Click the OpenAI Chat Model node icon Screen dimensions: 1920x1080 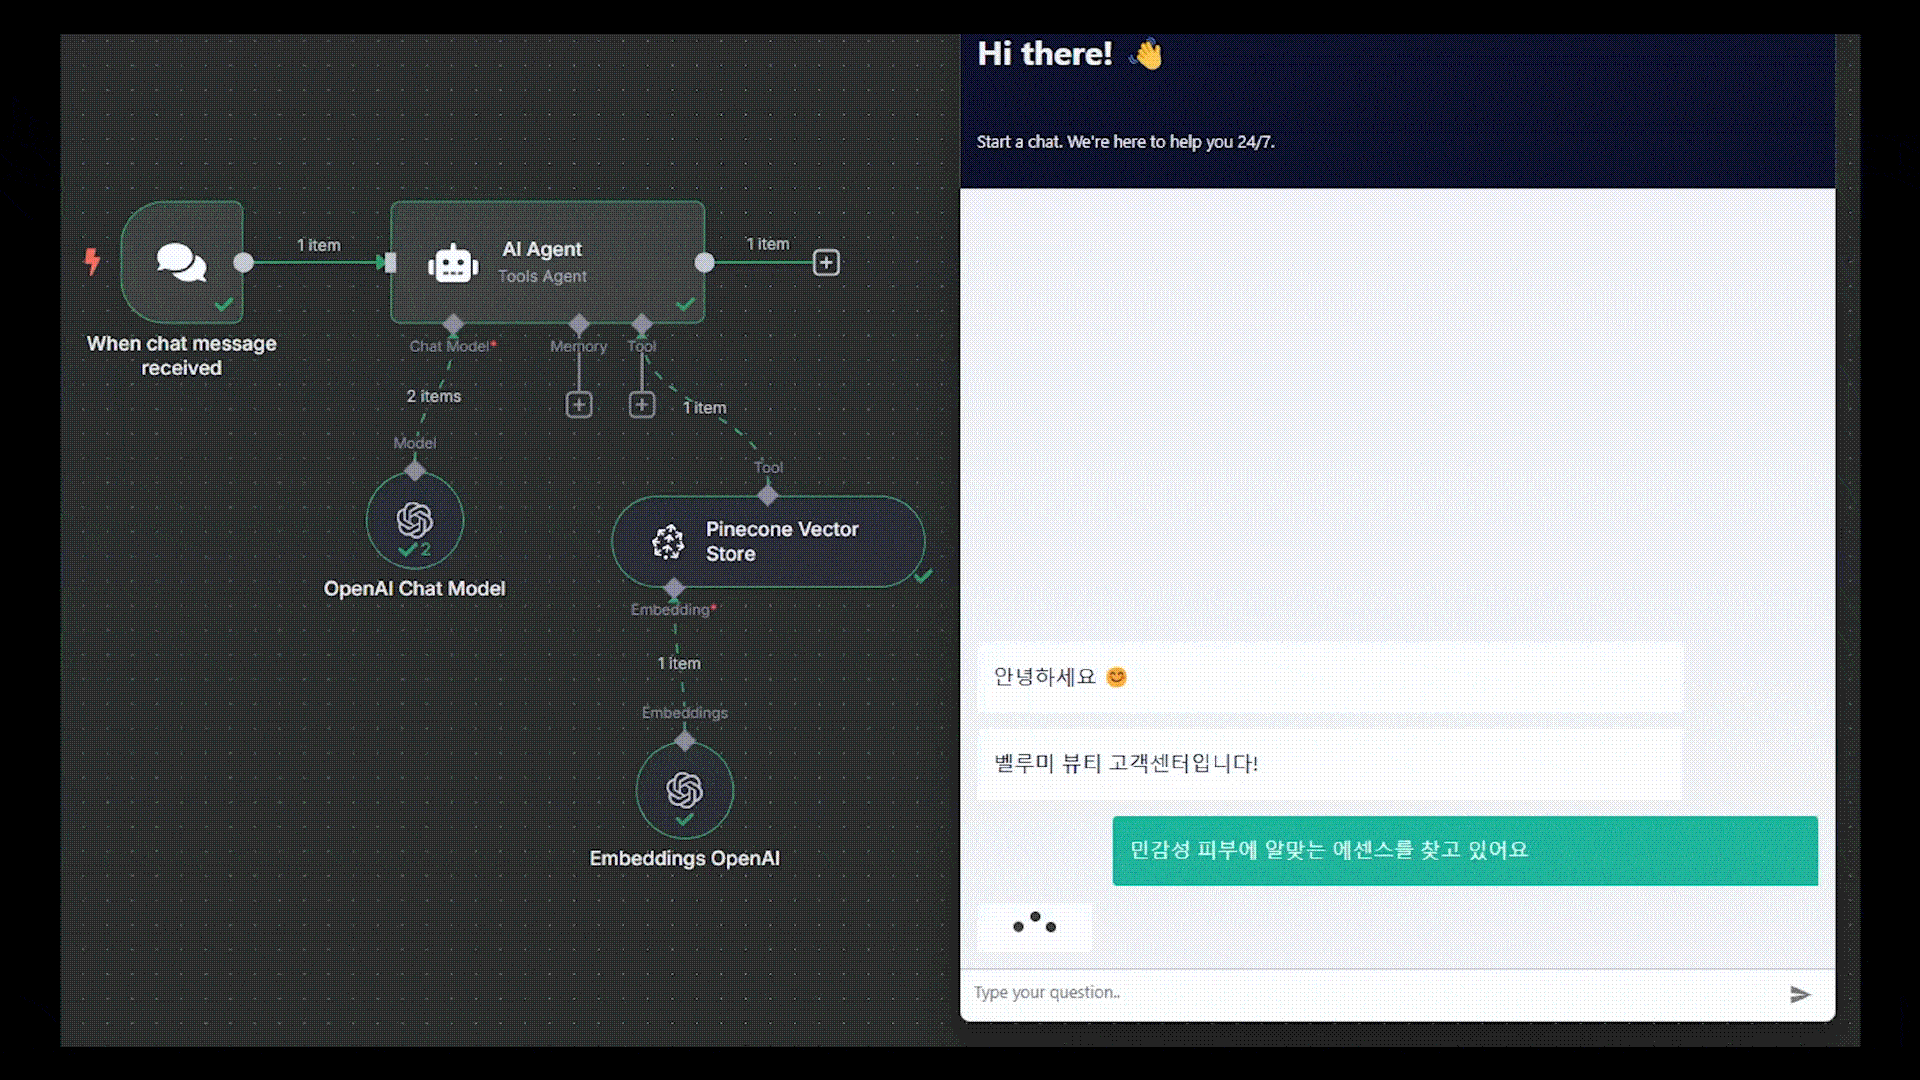click(415, 521)
